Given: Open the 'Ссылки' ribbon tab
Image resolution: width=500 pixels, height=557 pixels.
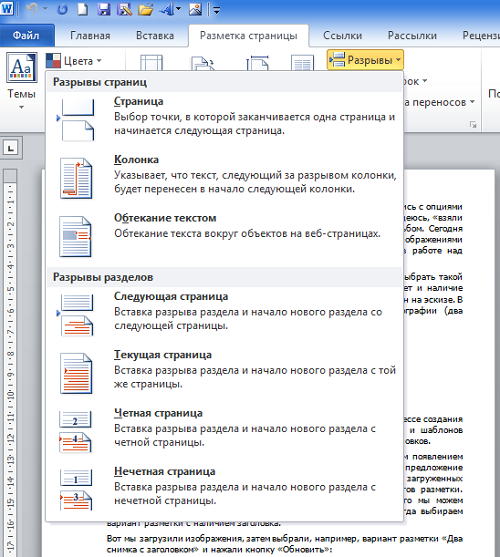Looking at the screenshot, I should pos(342,36).
